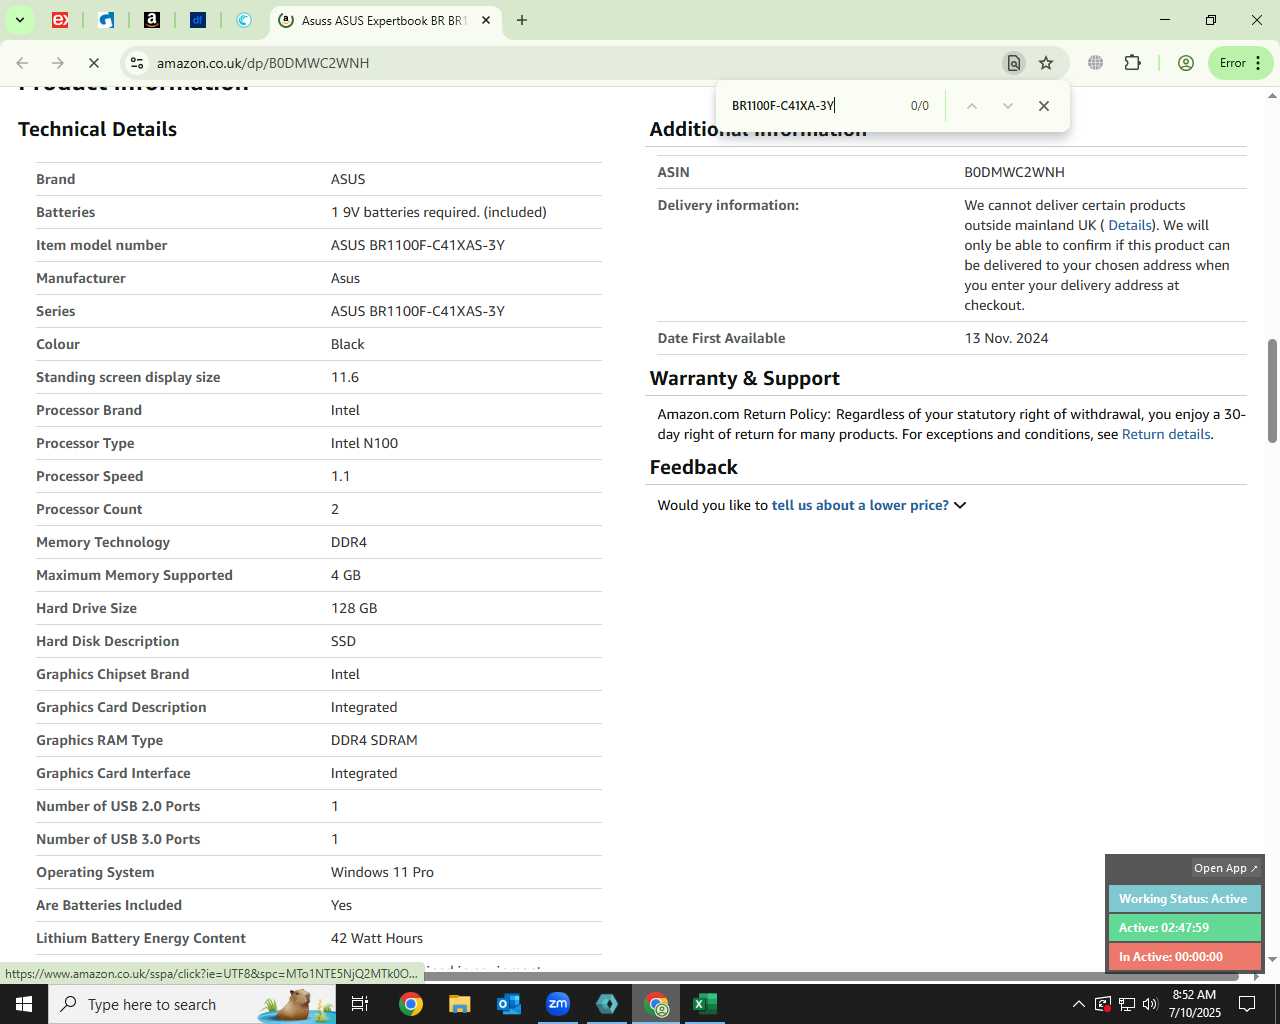This screenshot has height=1024, width=1280.
Task: Open Google Chrome from the taskbar
Action: [410, 1004]
